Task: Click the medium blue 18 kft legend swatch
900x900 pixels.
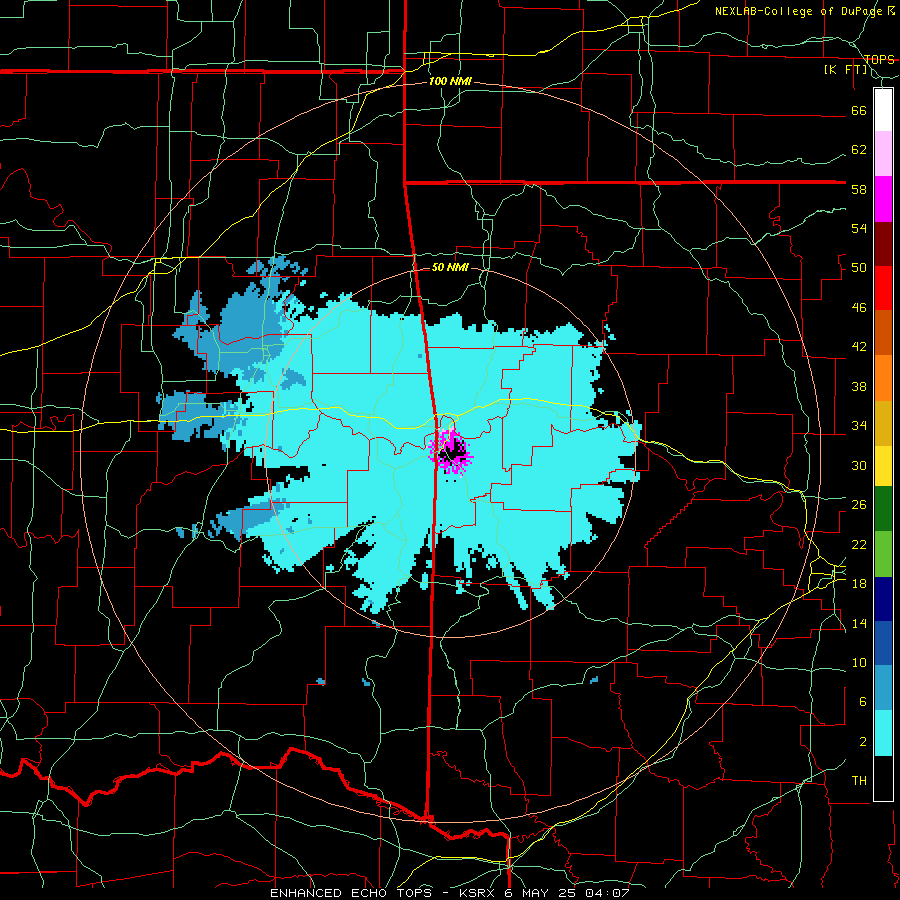Action: (883, 643)
